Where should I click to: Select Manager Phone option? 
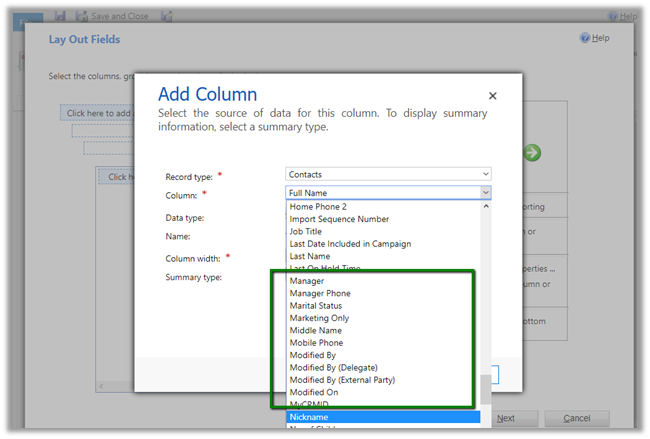(320, 293)
